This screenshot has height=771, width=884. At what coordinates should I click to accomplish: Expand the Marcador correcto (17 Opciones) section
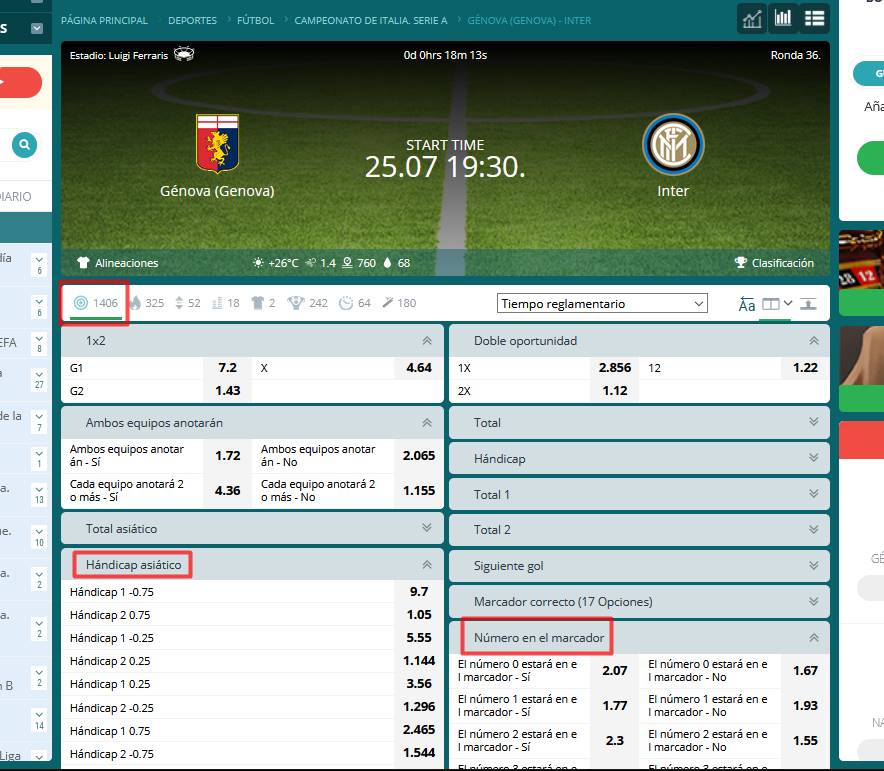[x=639, y=601]
